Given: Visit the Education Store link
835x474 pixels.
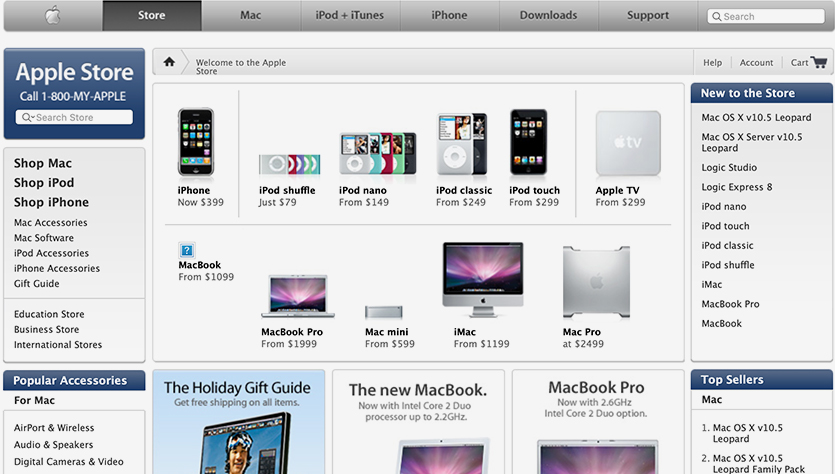Looking at the screenshot, I should [x=49, y=314].
